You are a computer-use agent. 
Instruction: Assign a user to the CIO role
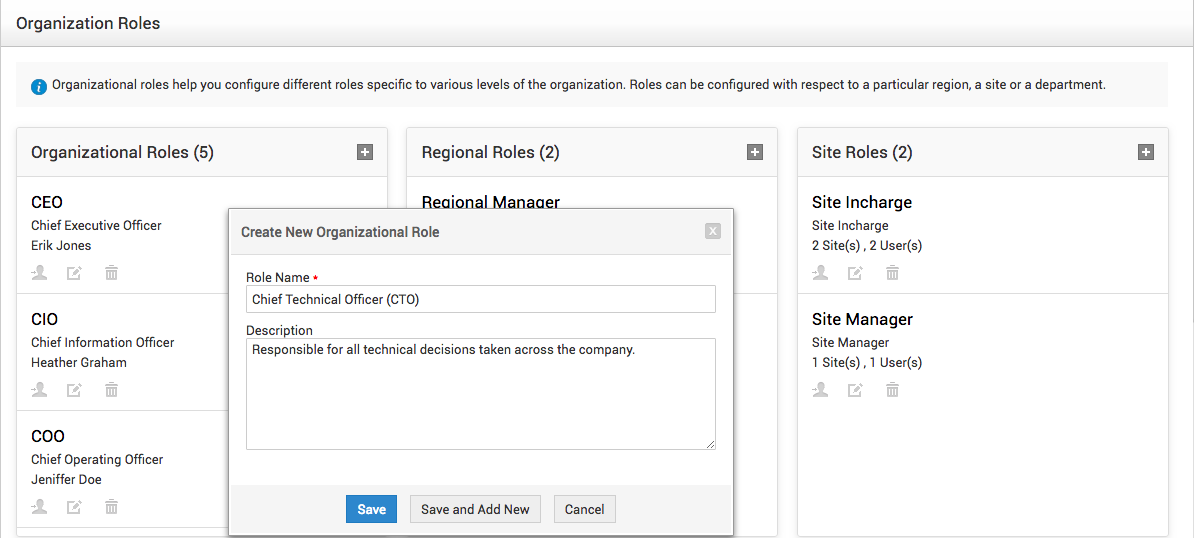(40, 390)
